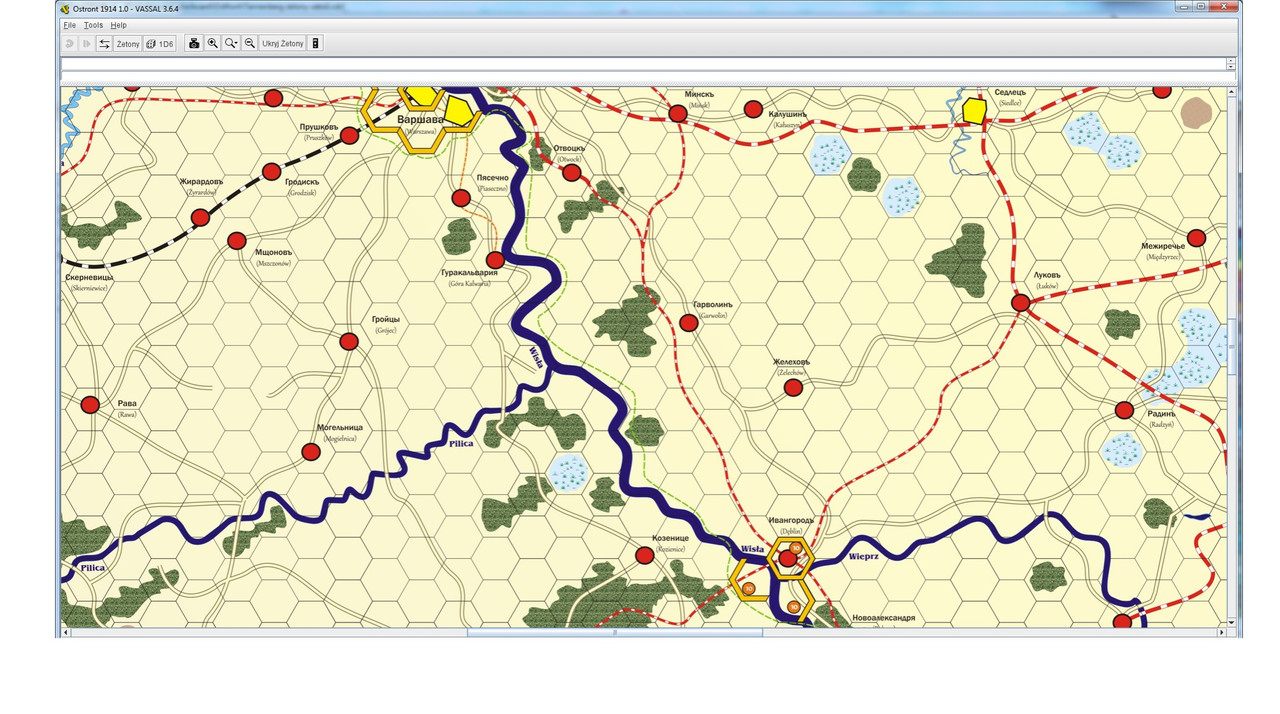Viewport: 1280px width, 714px height.
Task: Click the red town marker of Гройцы
Action: (x=349, y=341)
